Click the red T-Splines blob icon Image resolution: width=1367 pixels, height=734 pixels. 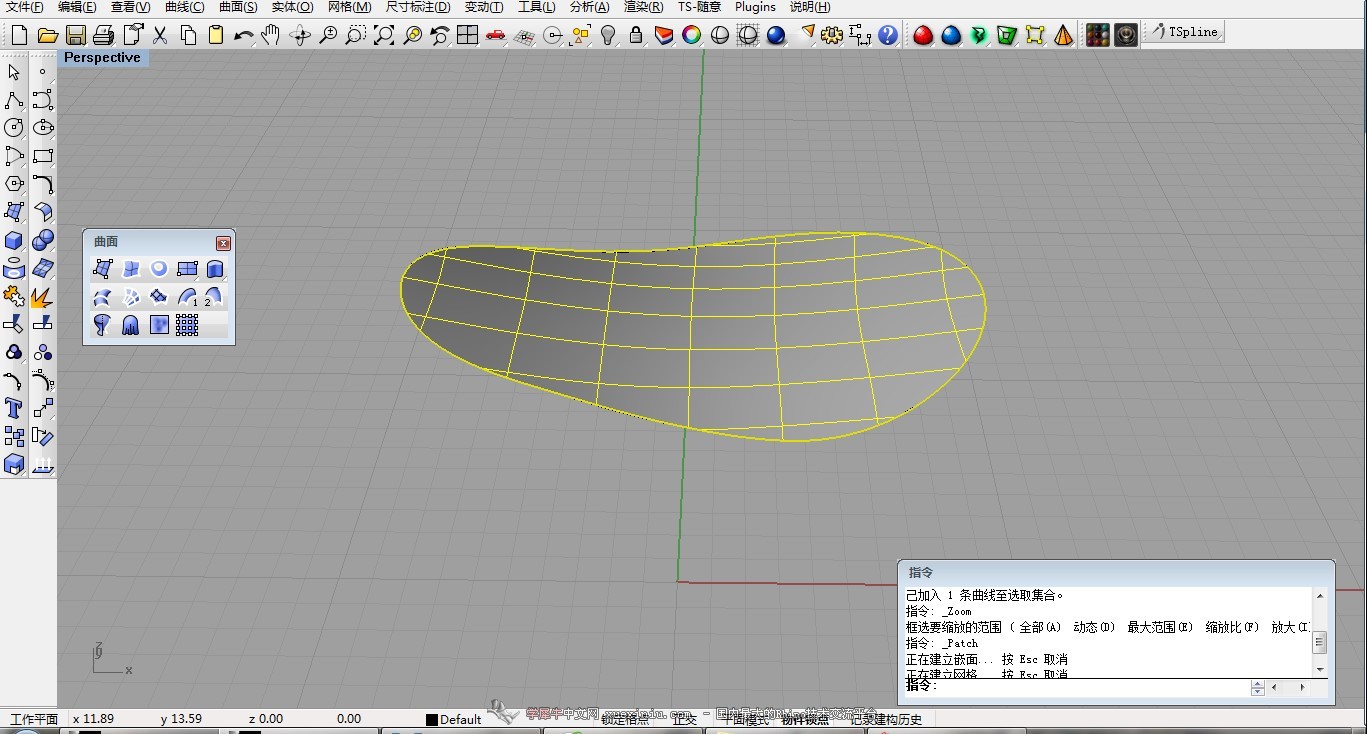click(923, 35)
